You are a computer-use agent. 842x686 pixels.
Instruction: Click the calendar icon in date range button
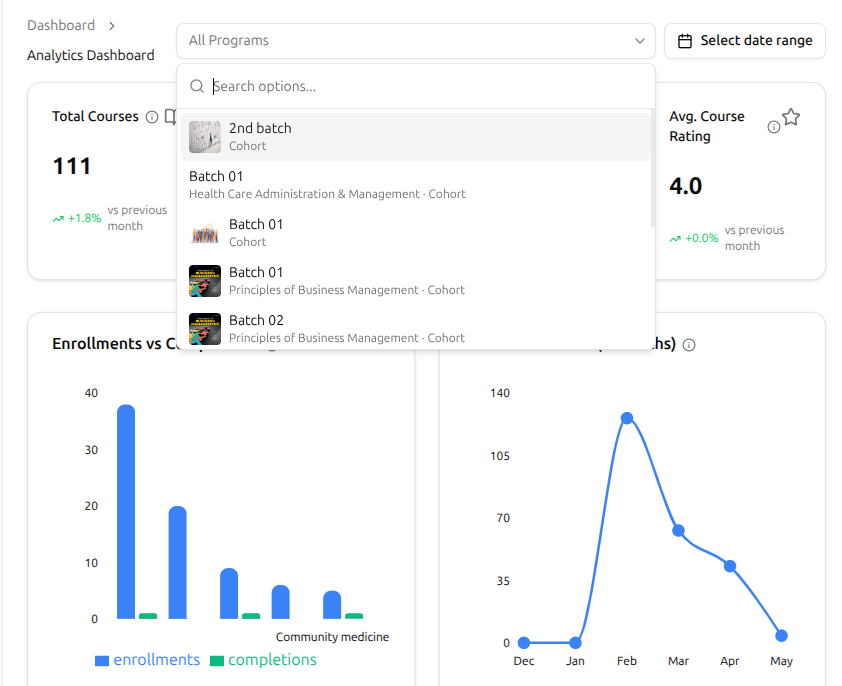click(x=685, y=41)
